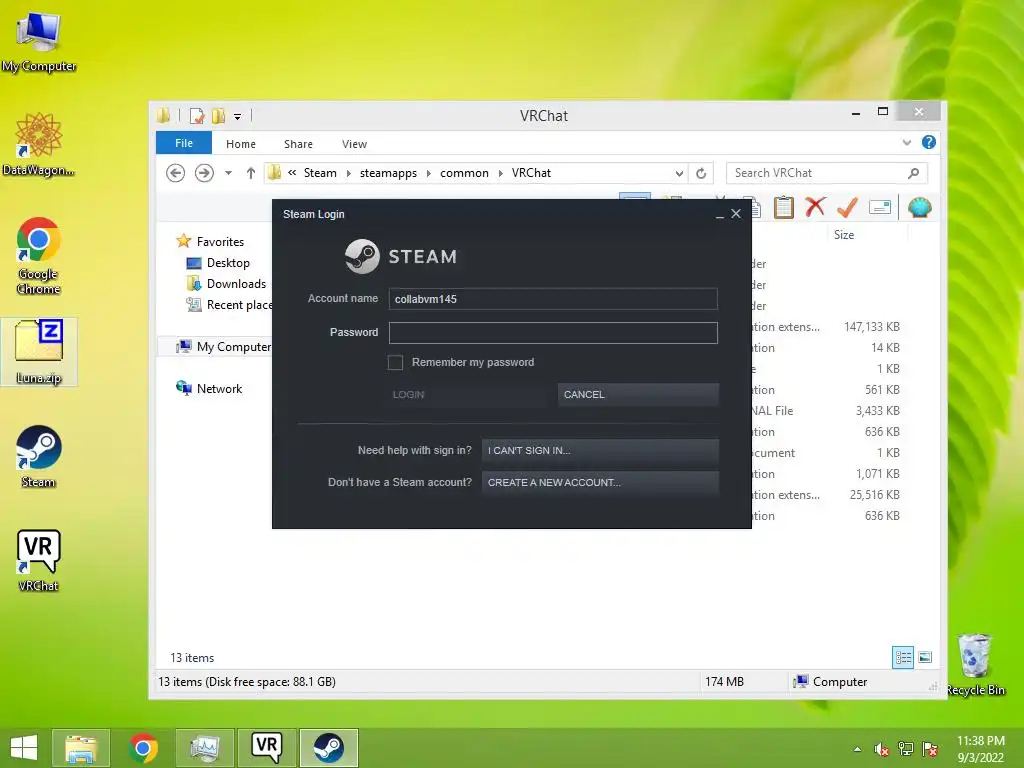The height and width of the screenshot is (768, 1024).
Task: Open the Share ribbon tab
Action: (298, 144)
